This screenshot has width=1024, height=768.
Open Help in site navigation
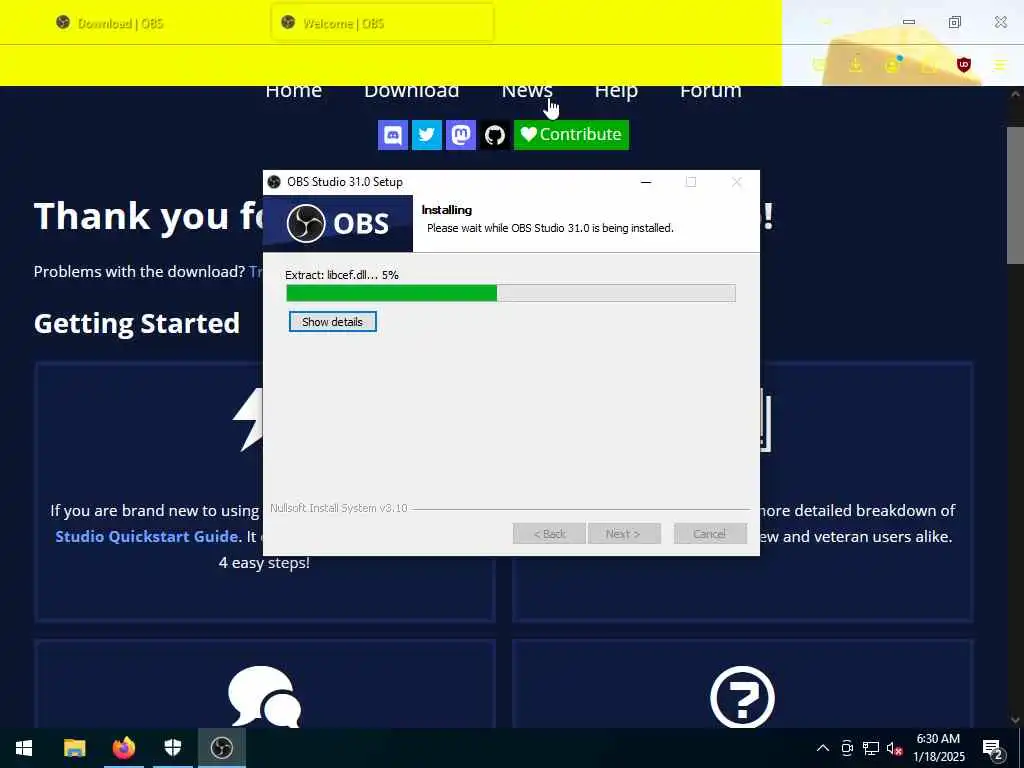coord(616,91)
